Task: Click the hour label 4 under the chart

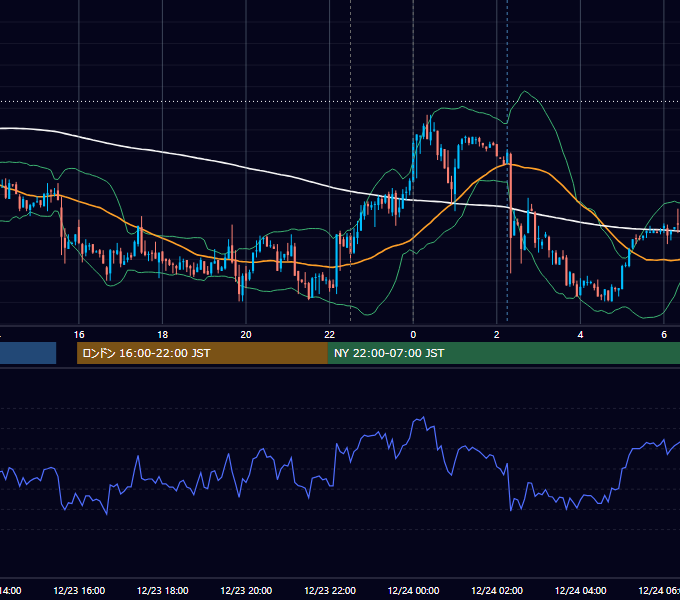Action: 580,335
